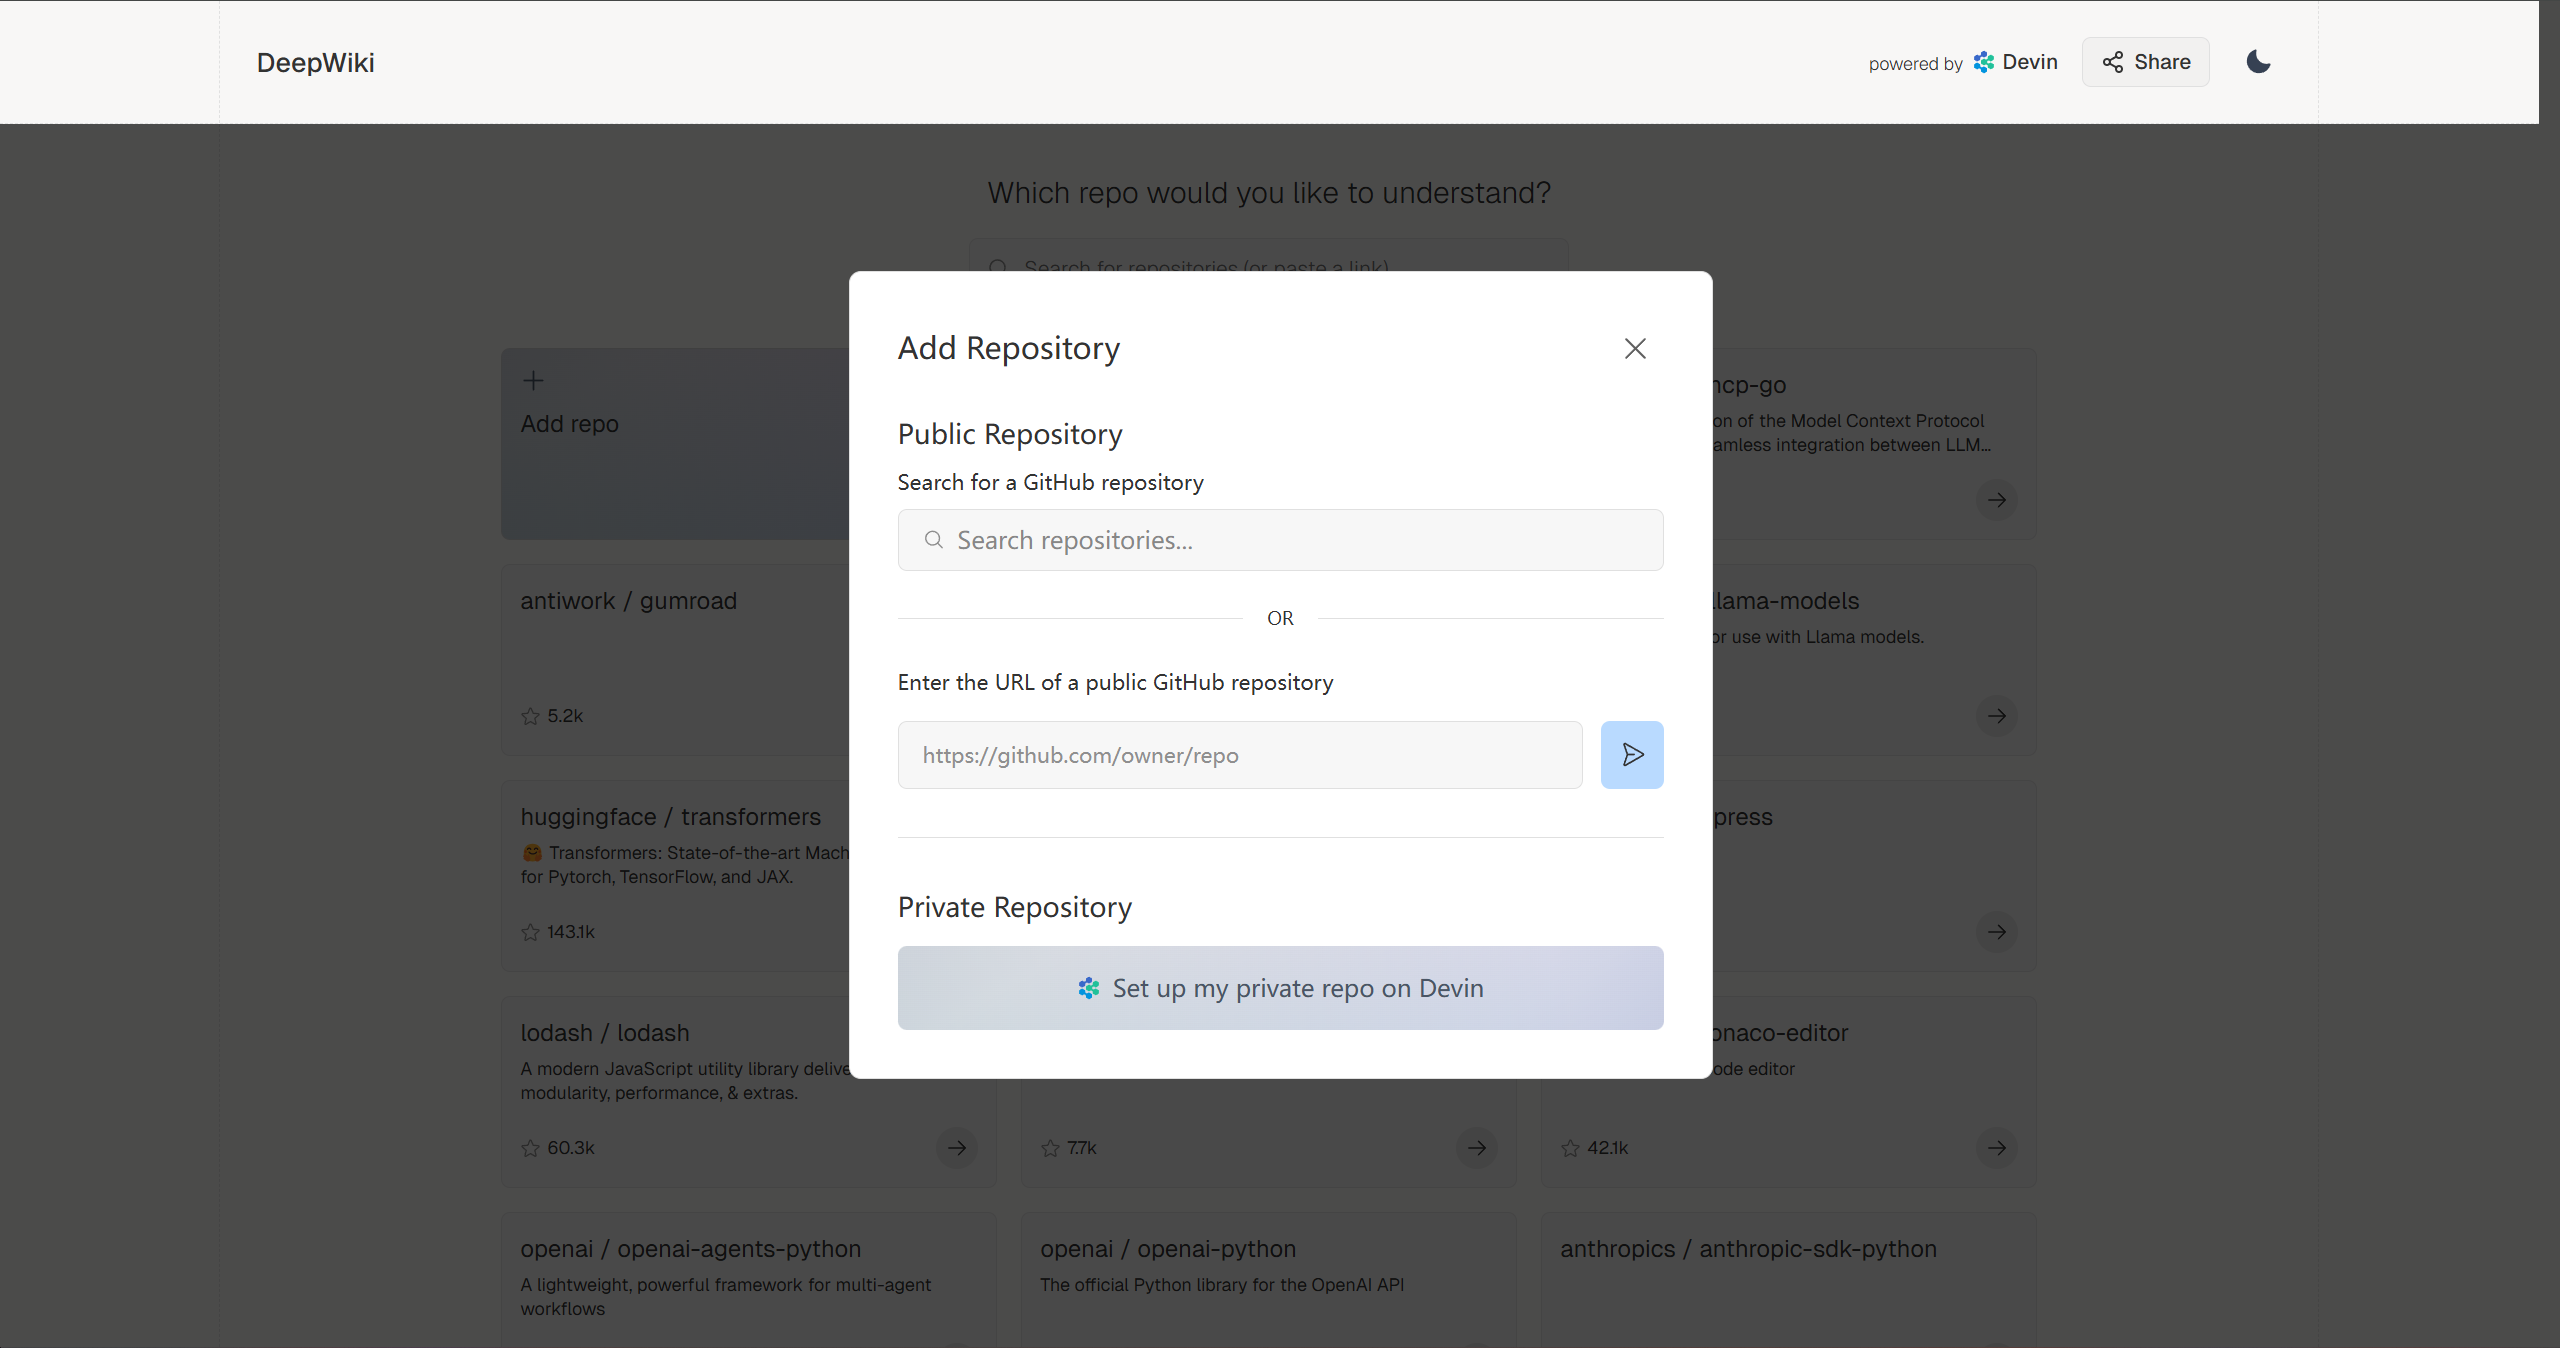Click the star icon next to 60.3k

(x=530, y=1148)
